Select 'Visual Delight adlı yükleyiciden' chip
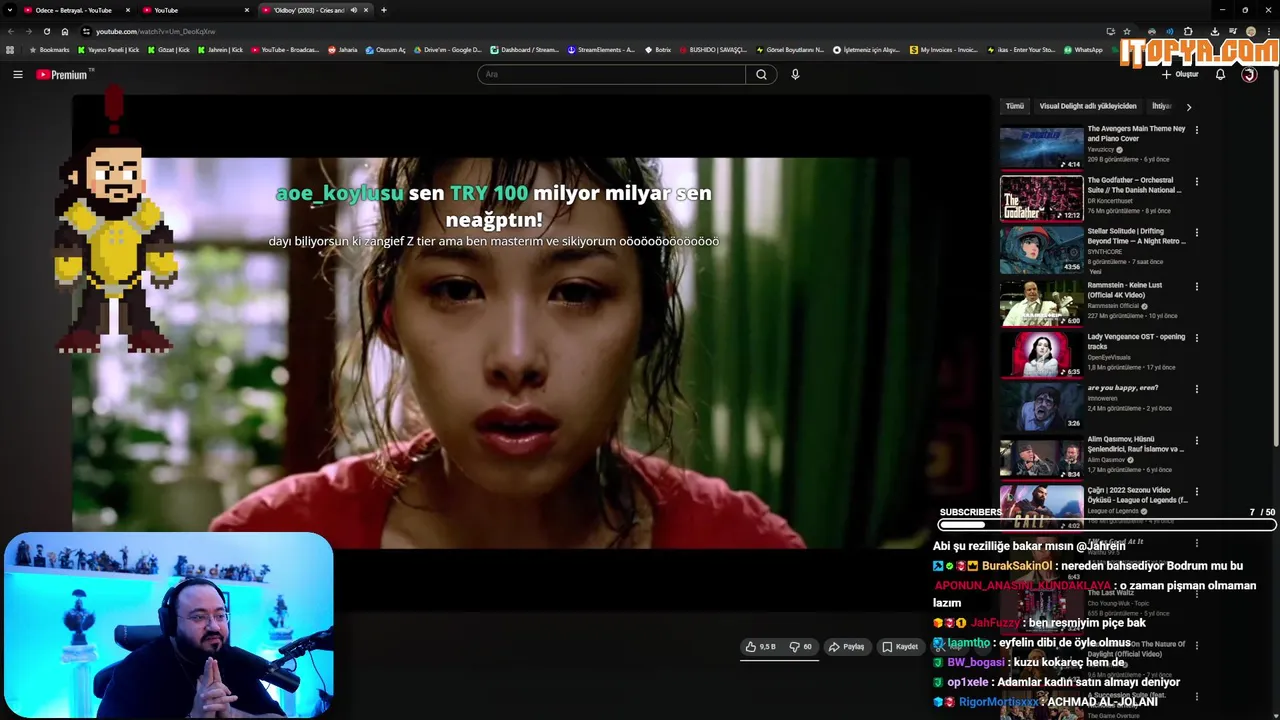The image size is (1280, 720). [x=1088, y=106]
